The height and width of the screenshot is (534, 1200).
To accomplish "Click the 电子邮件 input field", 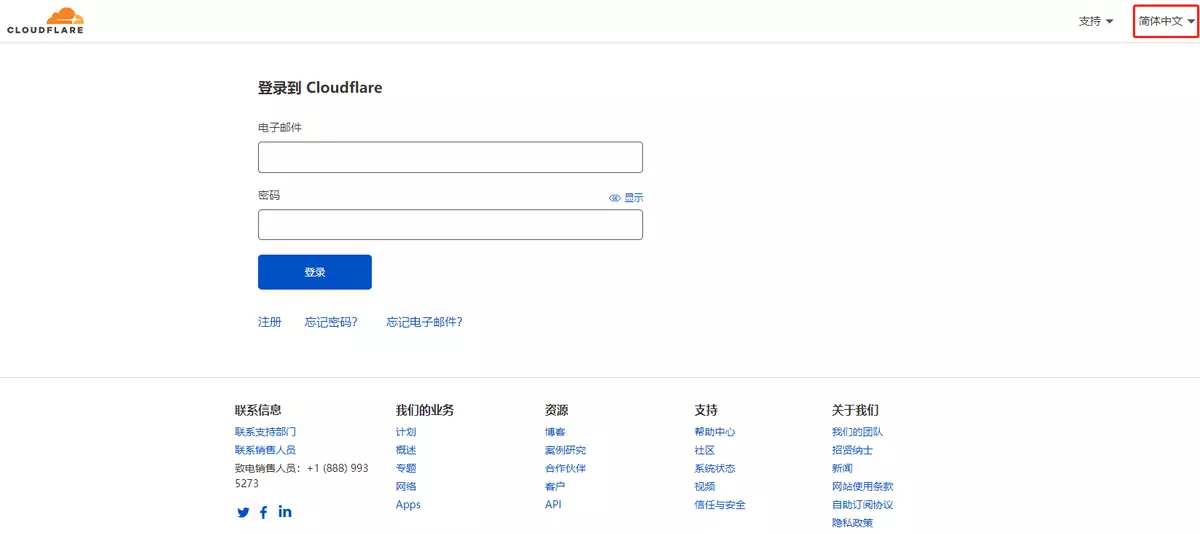I will pyautogui.click(x=450, y=158).
